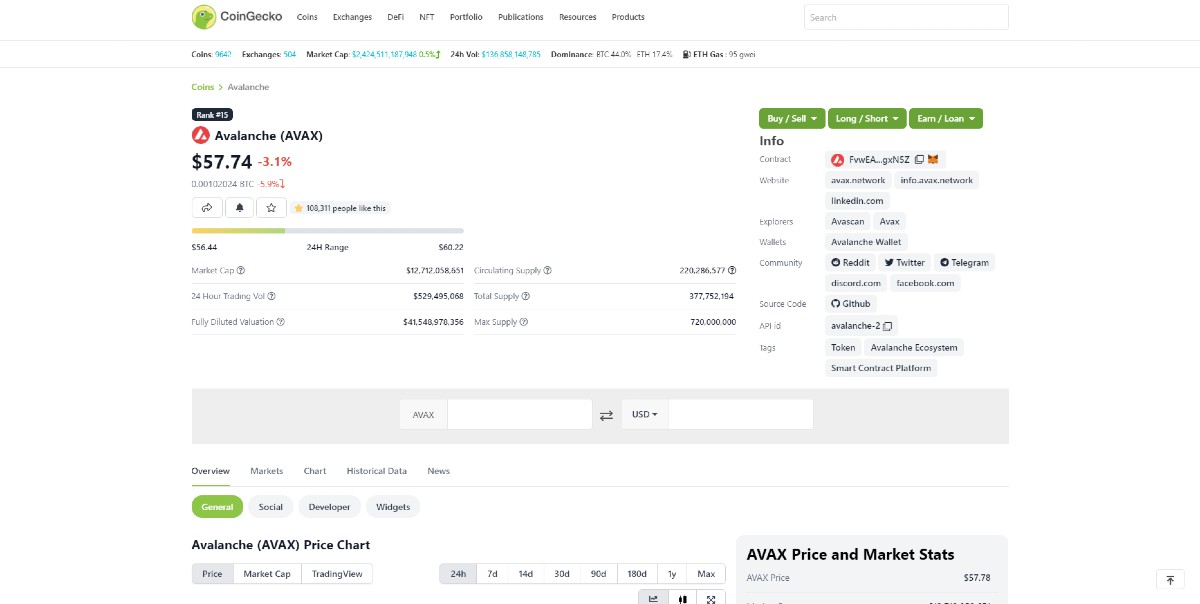Focus the top Search field
The image size is (1200, 604).
tap(906, 17)
